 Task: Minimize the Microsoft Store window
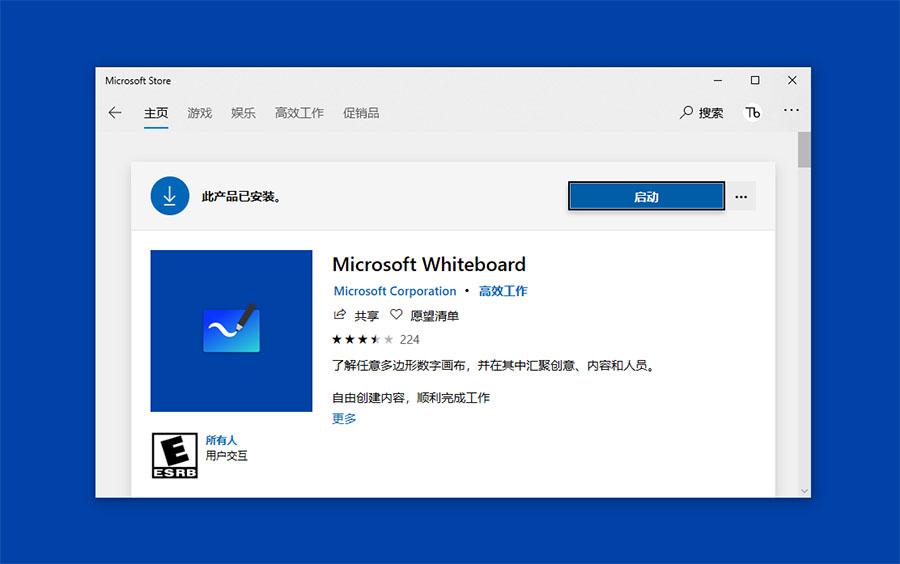(717, 80)
